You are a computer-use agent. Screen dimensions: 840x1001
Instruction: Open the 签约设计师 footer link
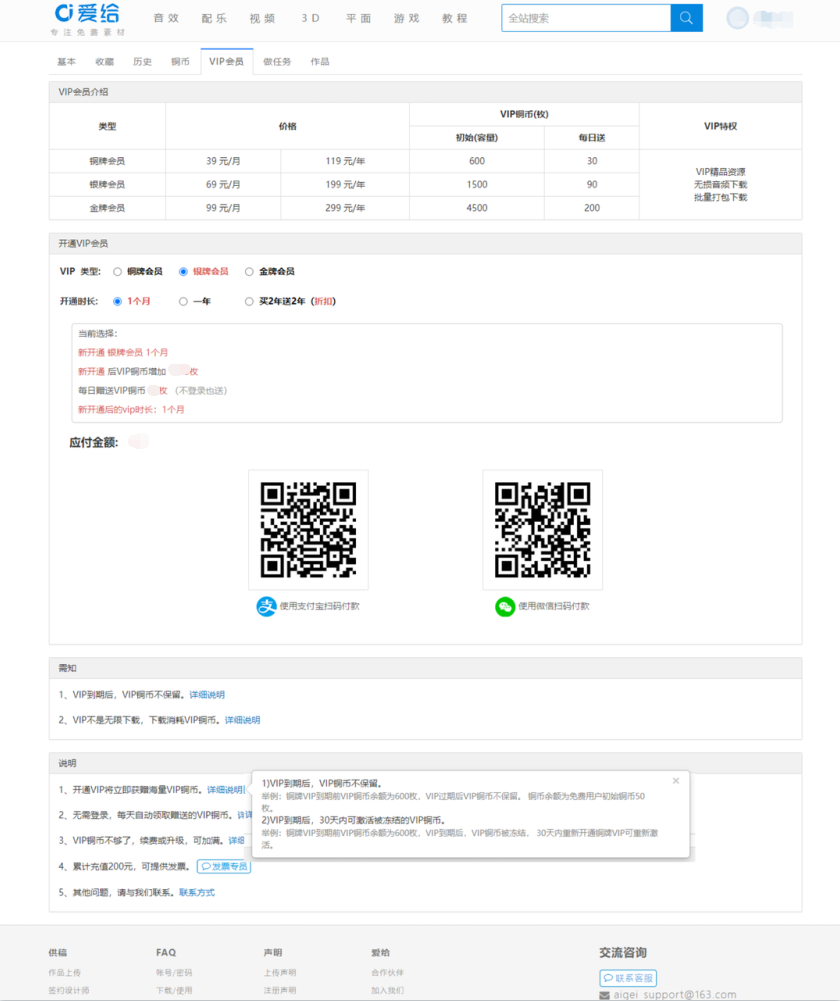[69, 990]
